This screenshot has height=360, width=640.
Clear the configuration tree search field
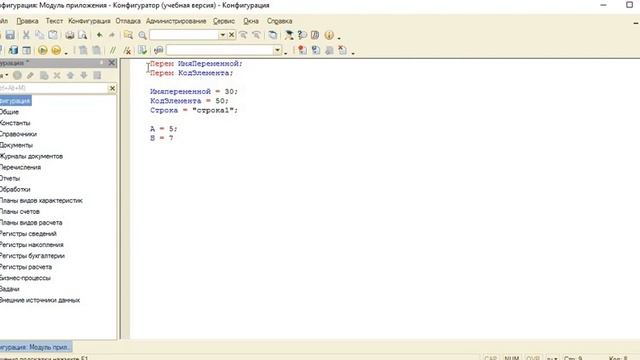(112, 88)
